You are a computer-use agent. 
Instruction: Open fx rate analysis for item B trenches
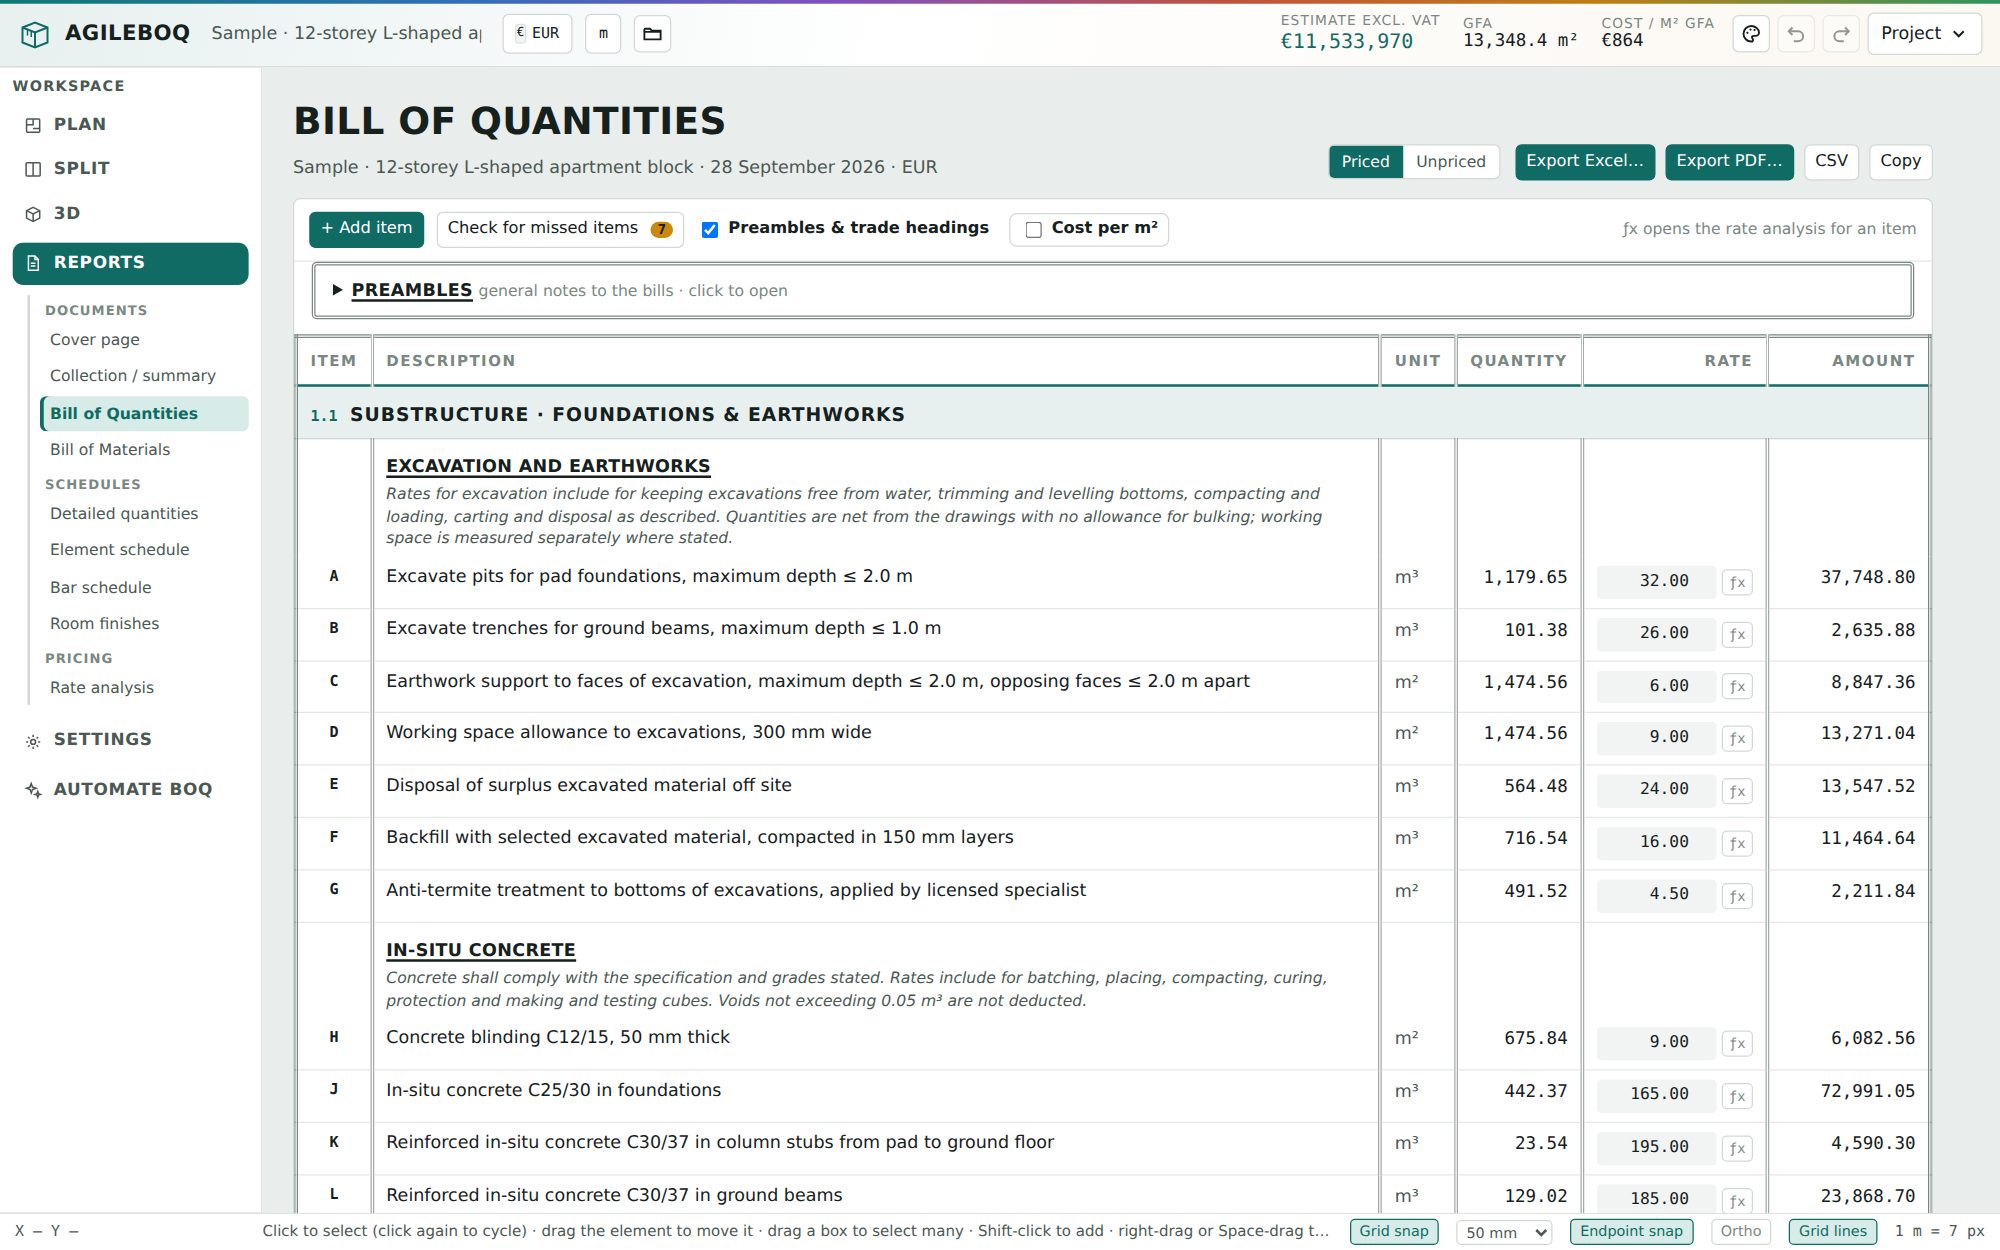[x=1737, y=634]
